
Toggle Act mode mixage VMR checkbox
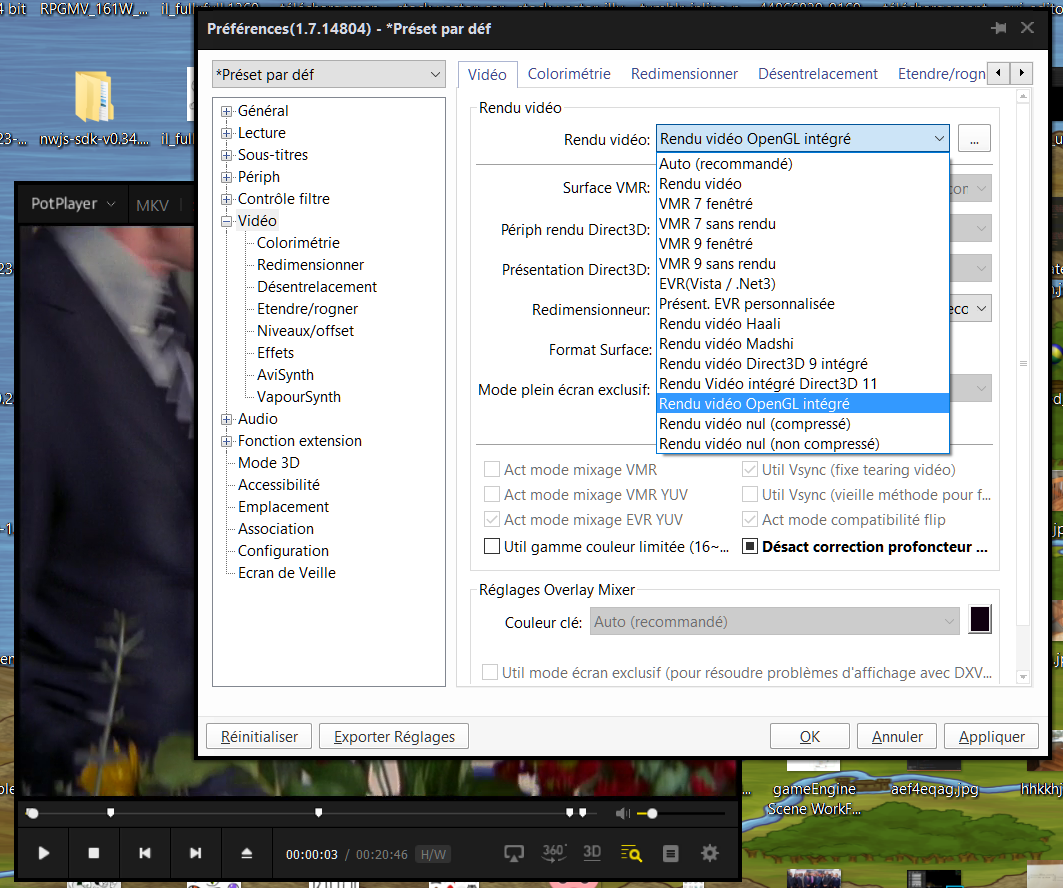492,469
